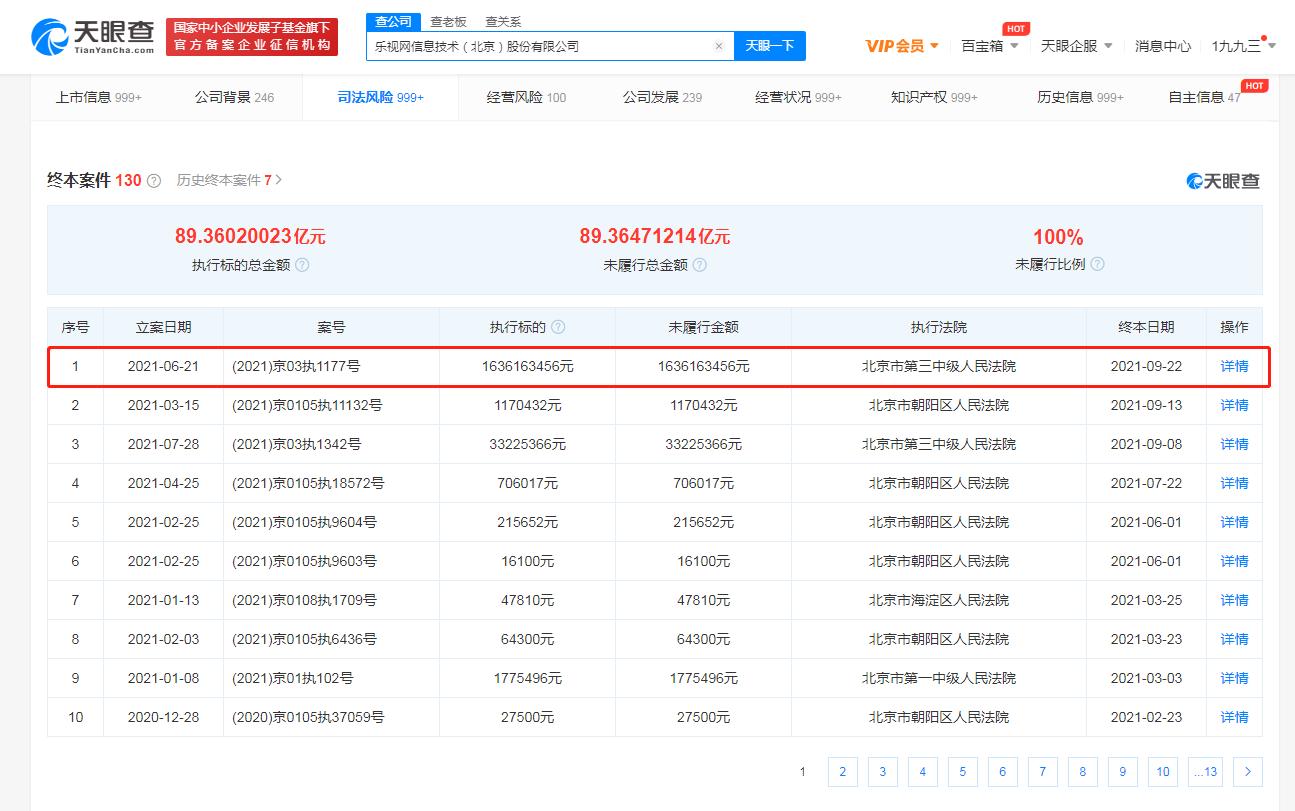Switch to 查关系 search tab
Viewport: 1295px width, 811px height.
[x=503, y=21]
